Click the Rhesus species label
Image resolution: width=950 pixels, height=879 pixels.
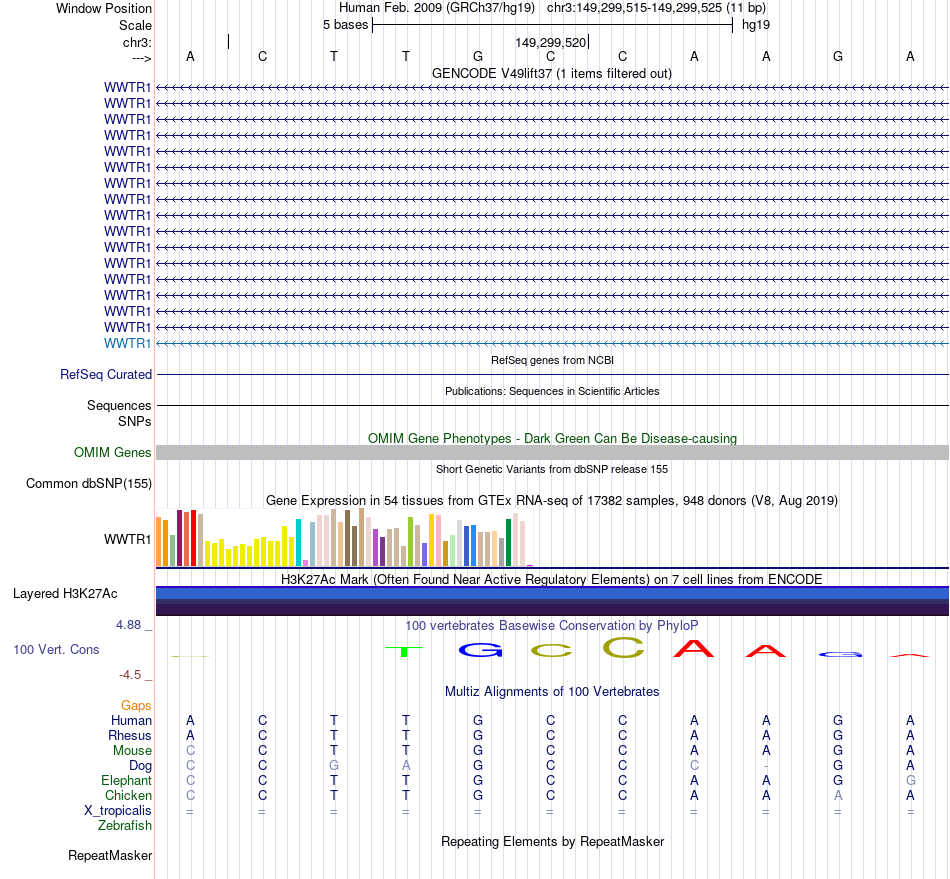(x=130, y=735)
